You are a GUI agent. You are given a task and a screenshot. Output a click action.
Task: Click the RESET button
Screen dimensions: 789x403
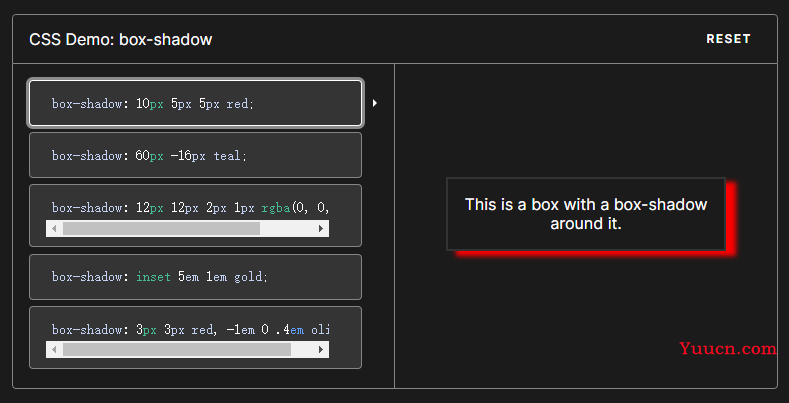click(728, 39)
